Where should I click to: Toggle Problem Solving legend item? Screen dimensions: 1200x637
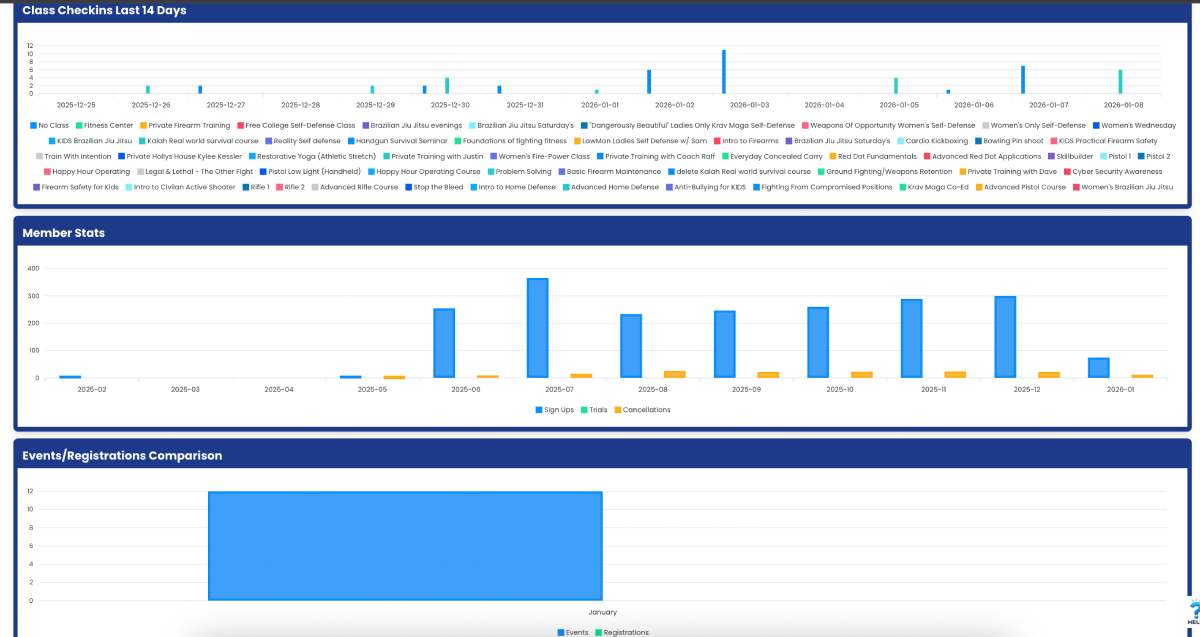pyautogui.click(x=519, y=171)
